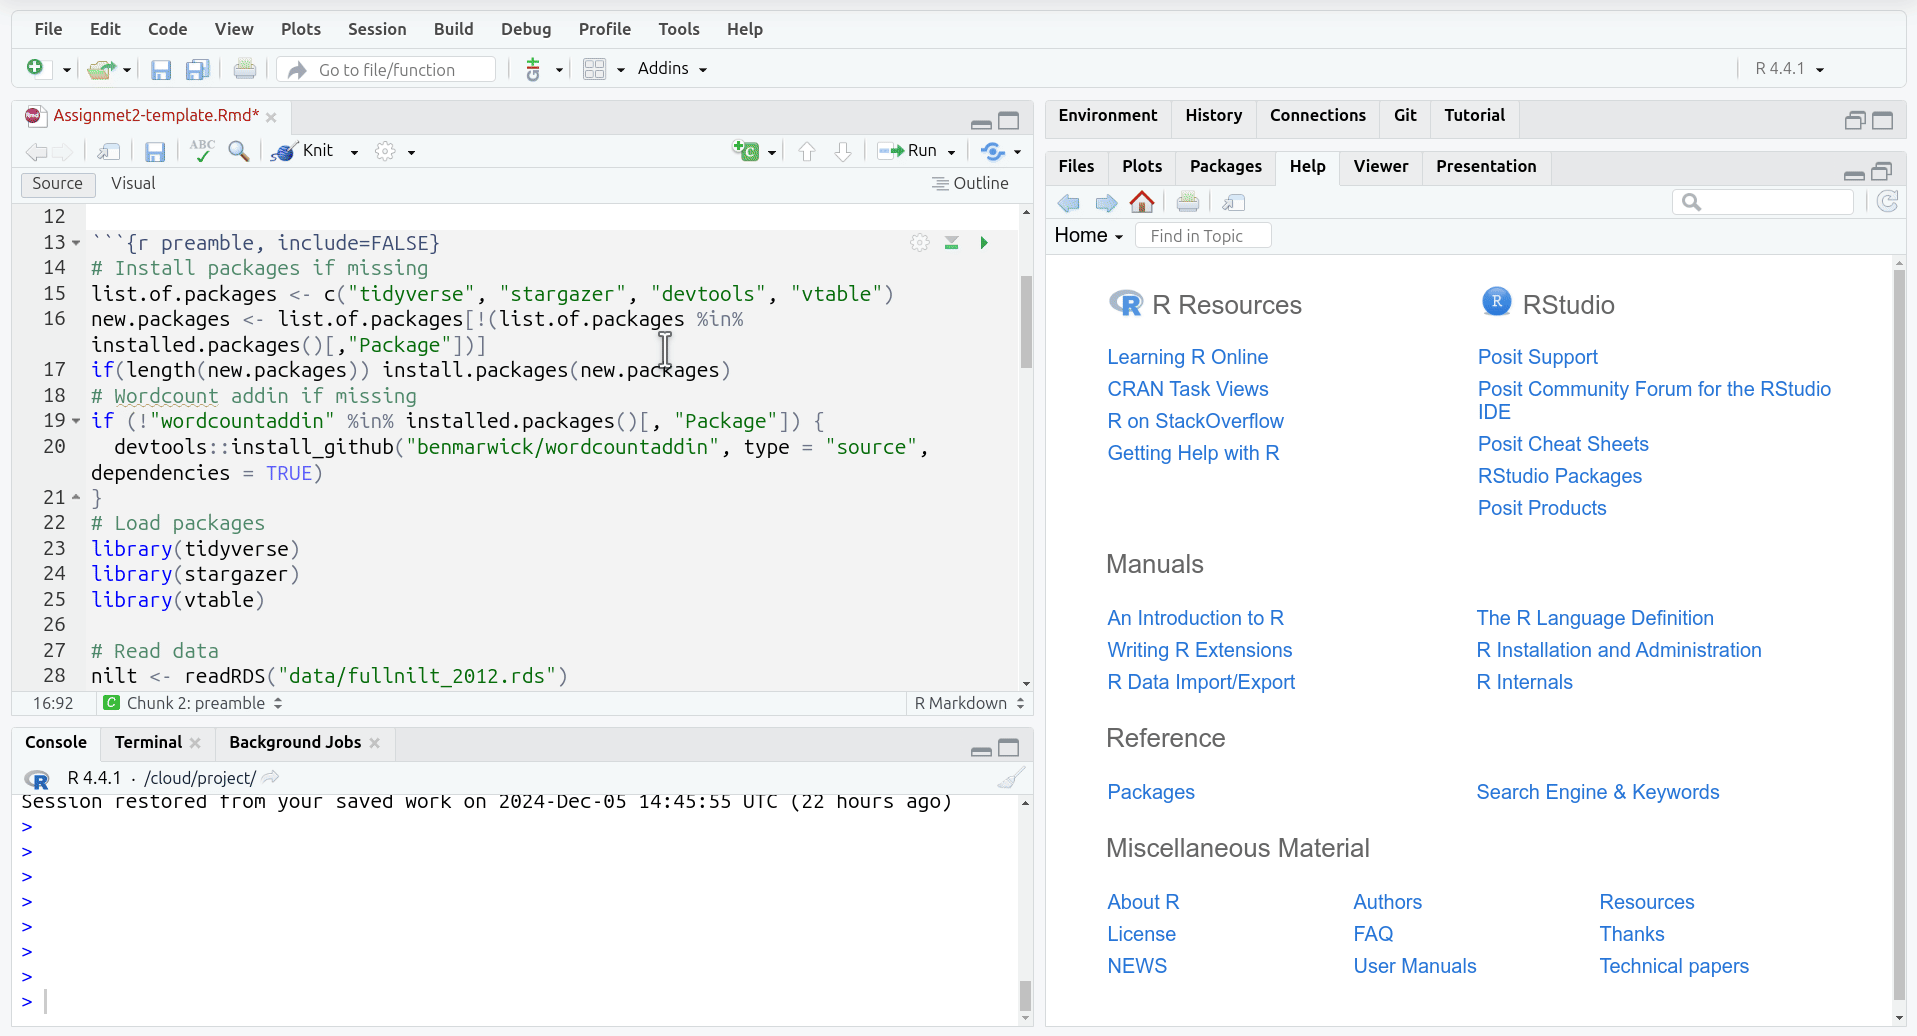
Task: Click the publish document icon
Action: (992, 151)
